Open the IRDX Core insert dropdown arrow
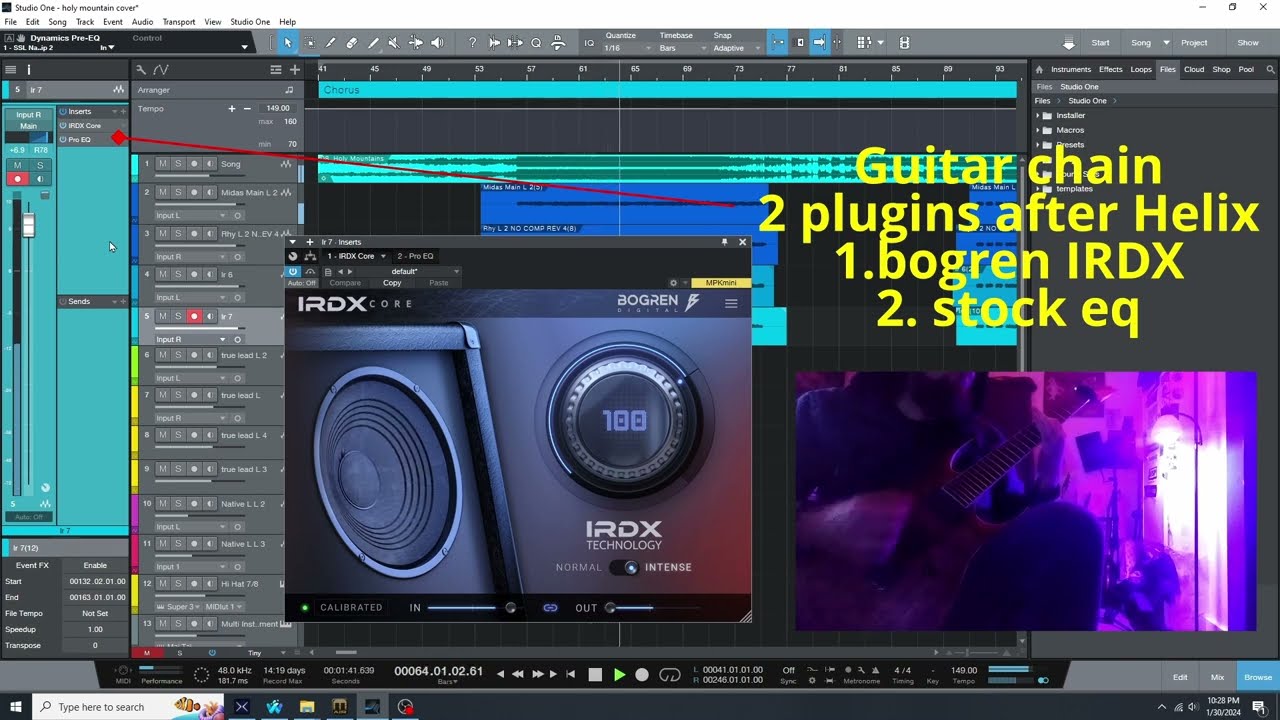The height and width of the screenshot is (720, 1280). (x=383, y=256)
